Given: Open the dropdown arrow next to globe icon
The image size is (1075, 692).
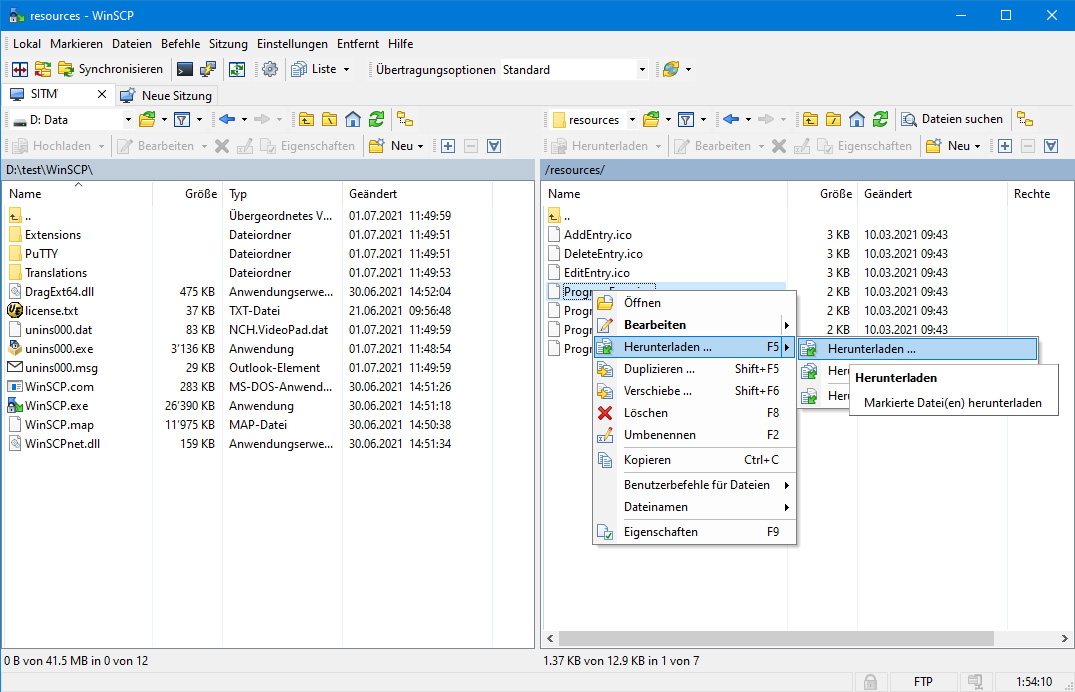Looking at the screenshot, I should tap(688, 69).
